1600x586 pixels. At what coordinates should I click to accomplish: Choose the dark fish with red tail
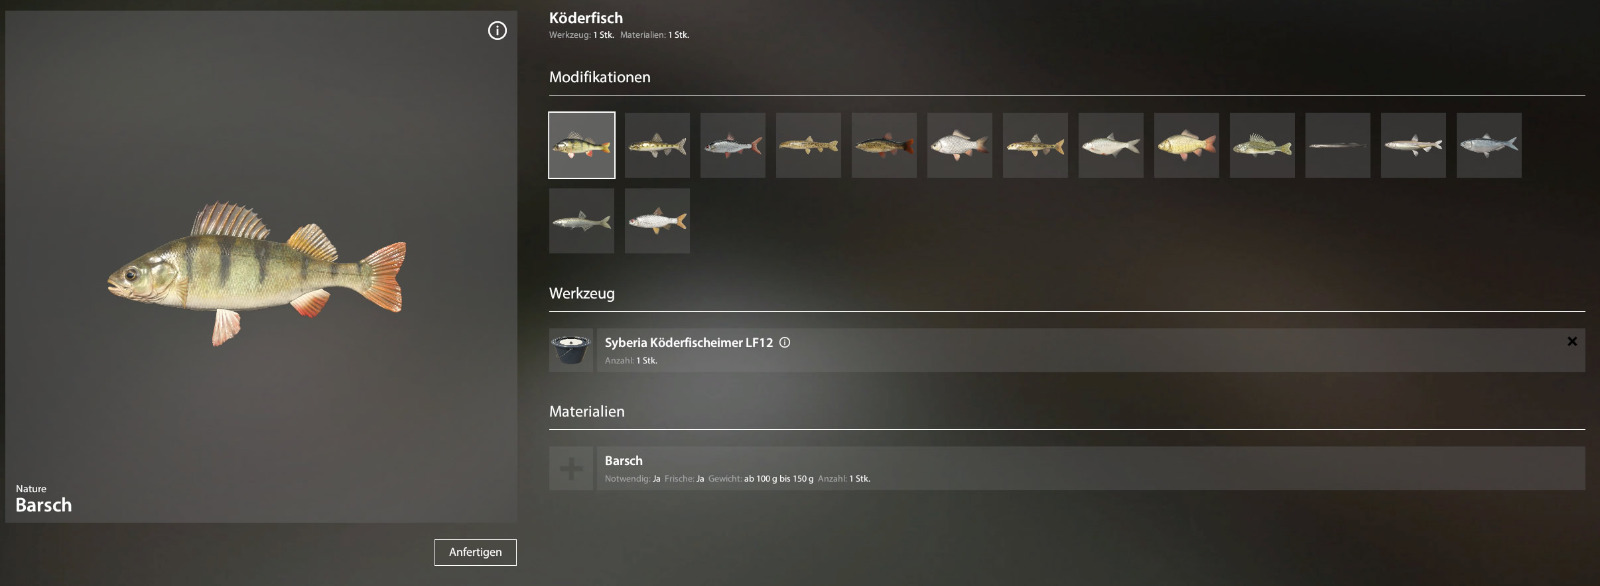tap(884, 145)
